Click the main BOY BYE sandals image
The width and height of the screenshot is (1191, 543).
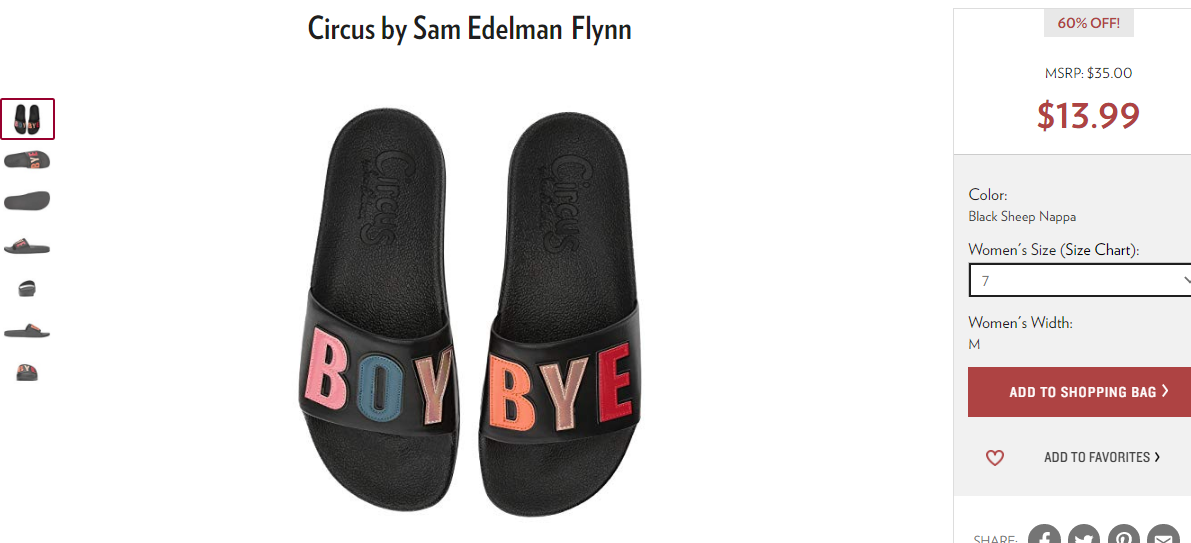coord(469,312)
